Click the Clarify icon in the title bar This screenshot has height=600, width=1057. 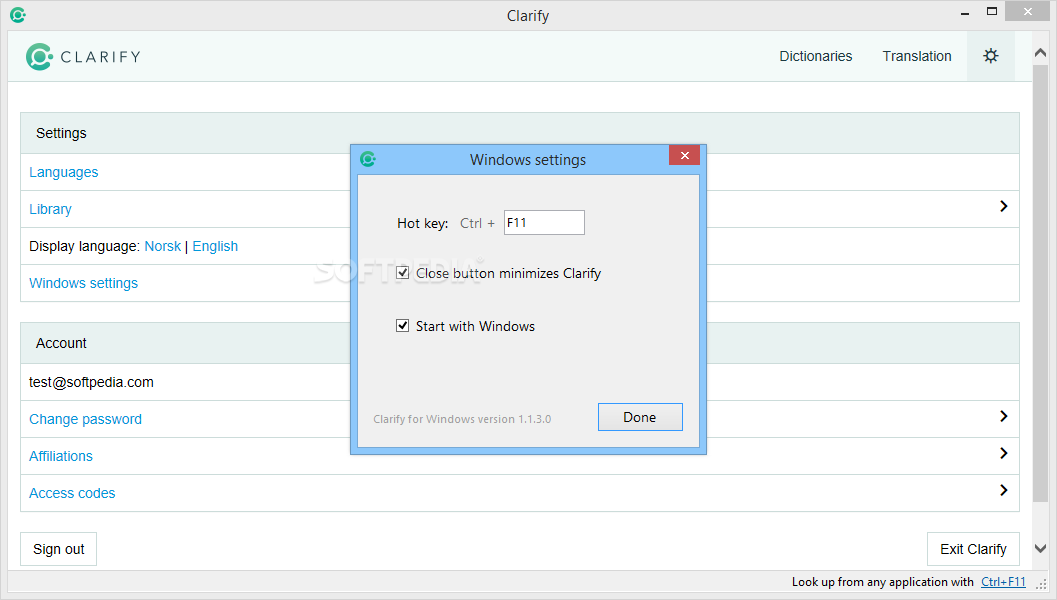click(18, 15)
